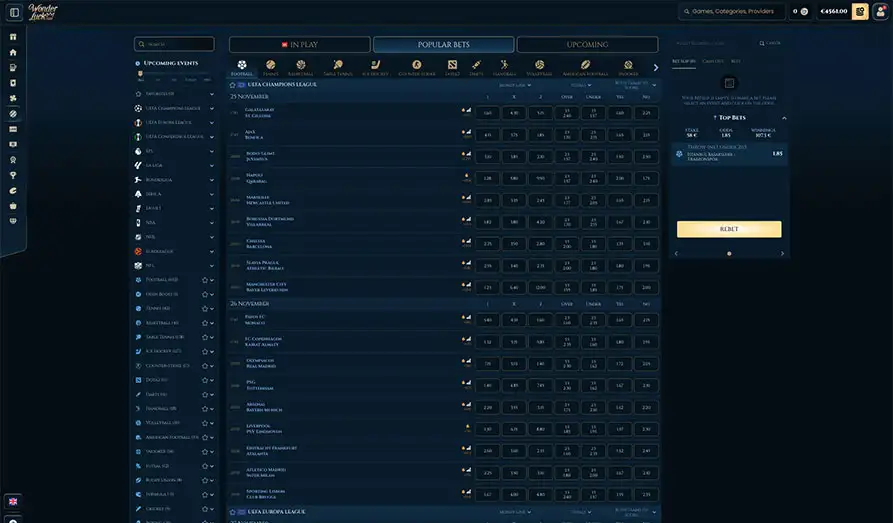Focus the sports search field

(174, 44)
